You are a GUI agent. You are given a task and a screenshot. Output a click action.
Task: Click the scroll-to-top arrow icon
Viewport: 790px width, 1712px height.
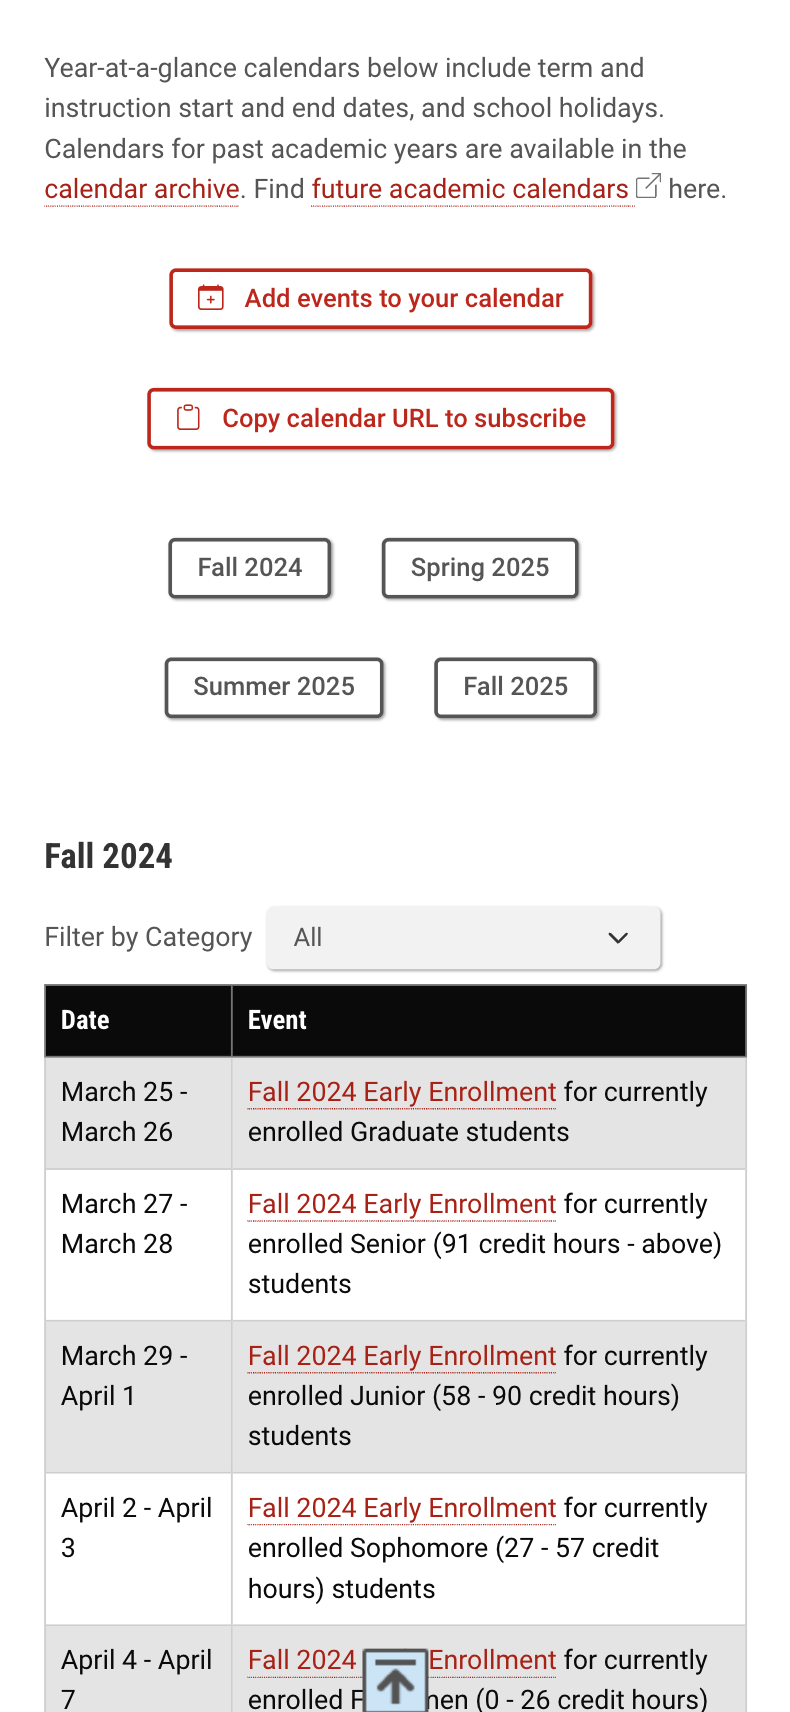[395, 1680]
